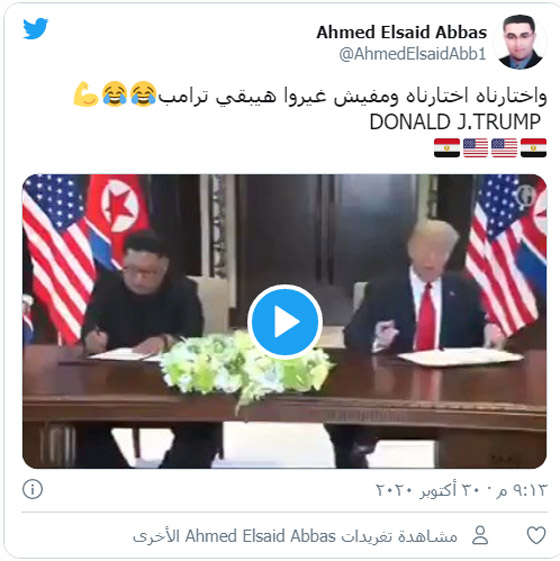The image size is (560, 561).
Task: Click the left American flag emoji
Action: coord(476,148)
